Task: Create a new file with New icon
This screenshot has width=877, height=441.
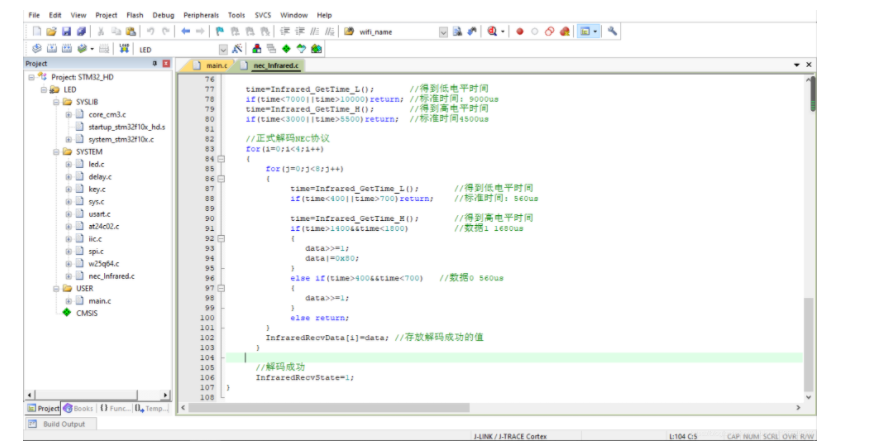Action: (37, 32)
